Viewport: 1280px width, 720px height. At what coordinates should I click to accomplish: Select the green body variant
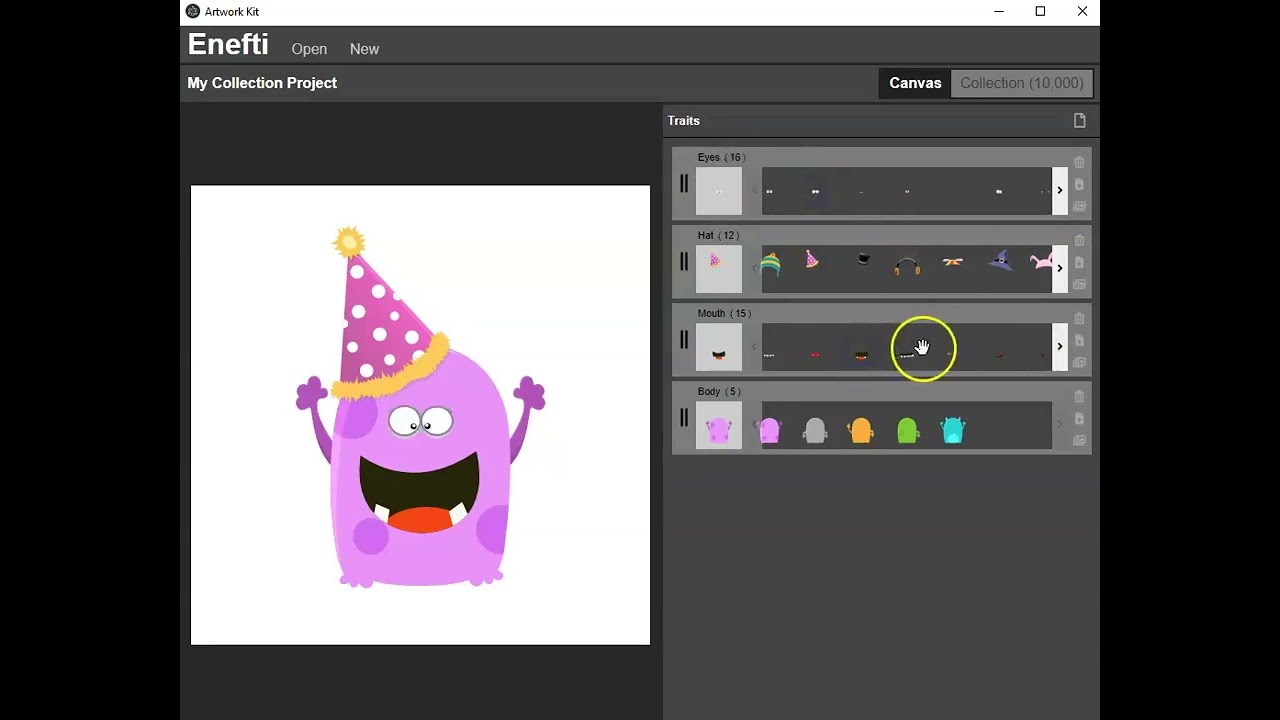pyautogui.click(x=907, y=430)
